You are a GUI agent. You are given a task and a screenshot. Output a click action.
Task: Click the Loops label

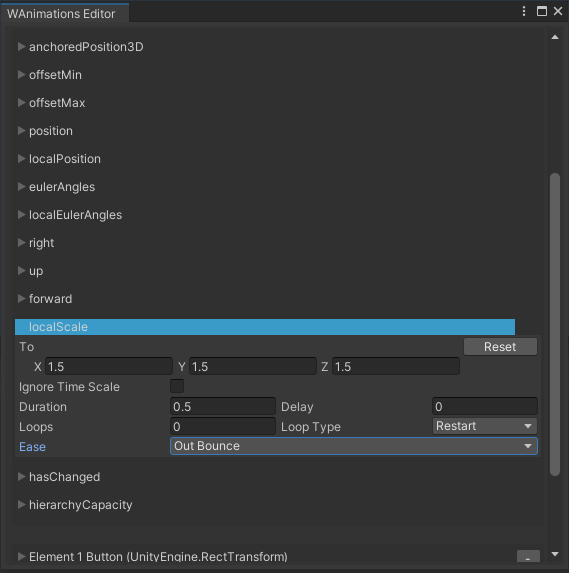point(36,427)
